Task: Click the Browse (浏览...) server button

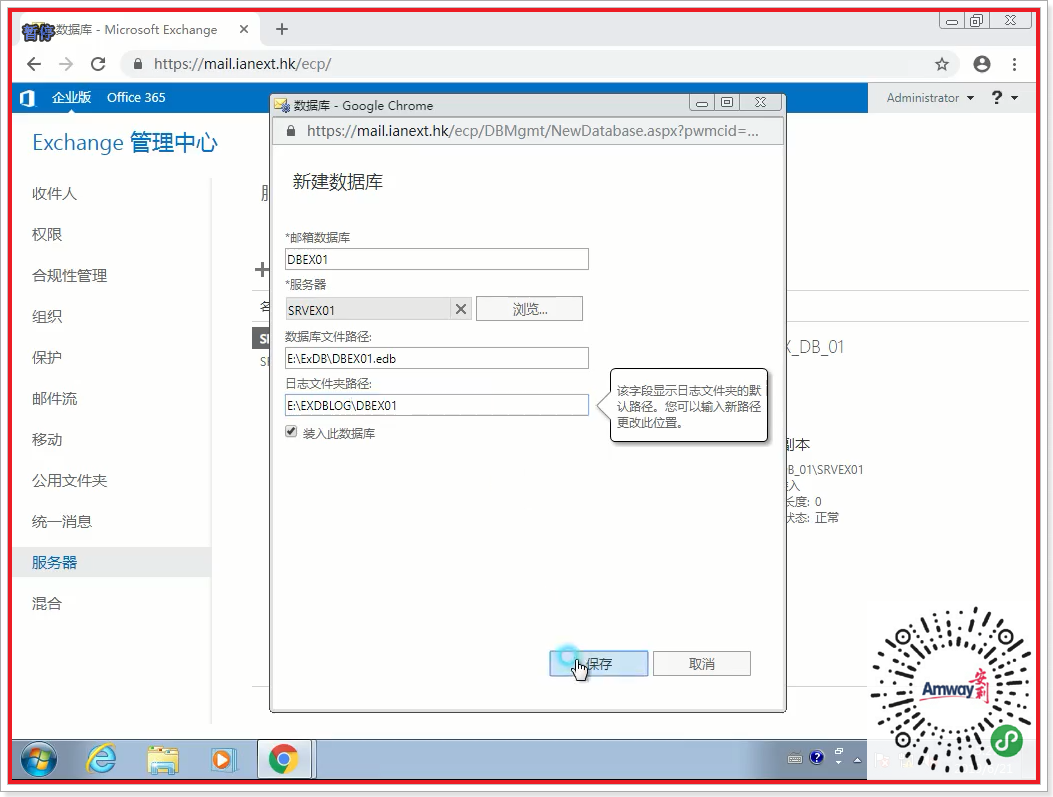Action: click(x=529, y=309)
